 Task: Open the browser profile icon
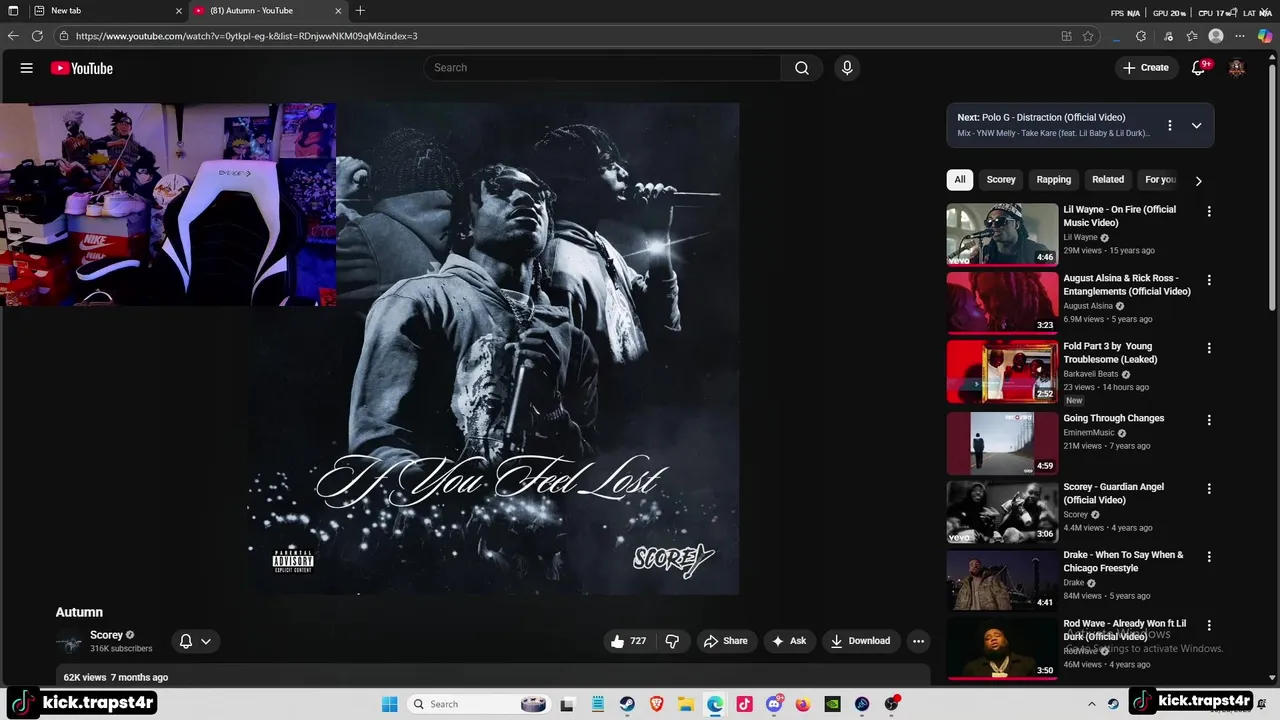click(1216, 36)
